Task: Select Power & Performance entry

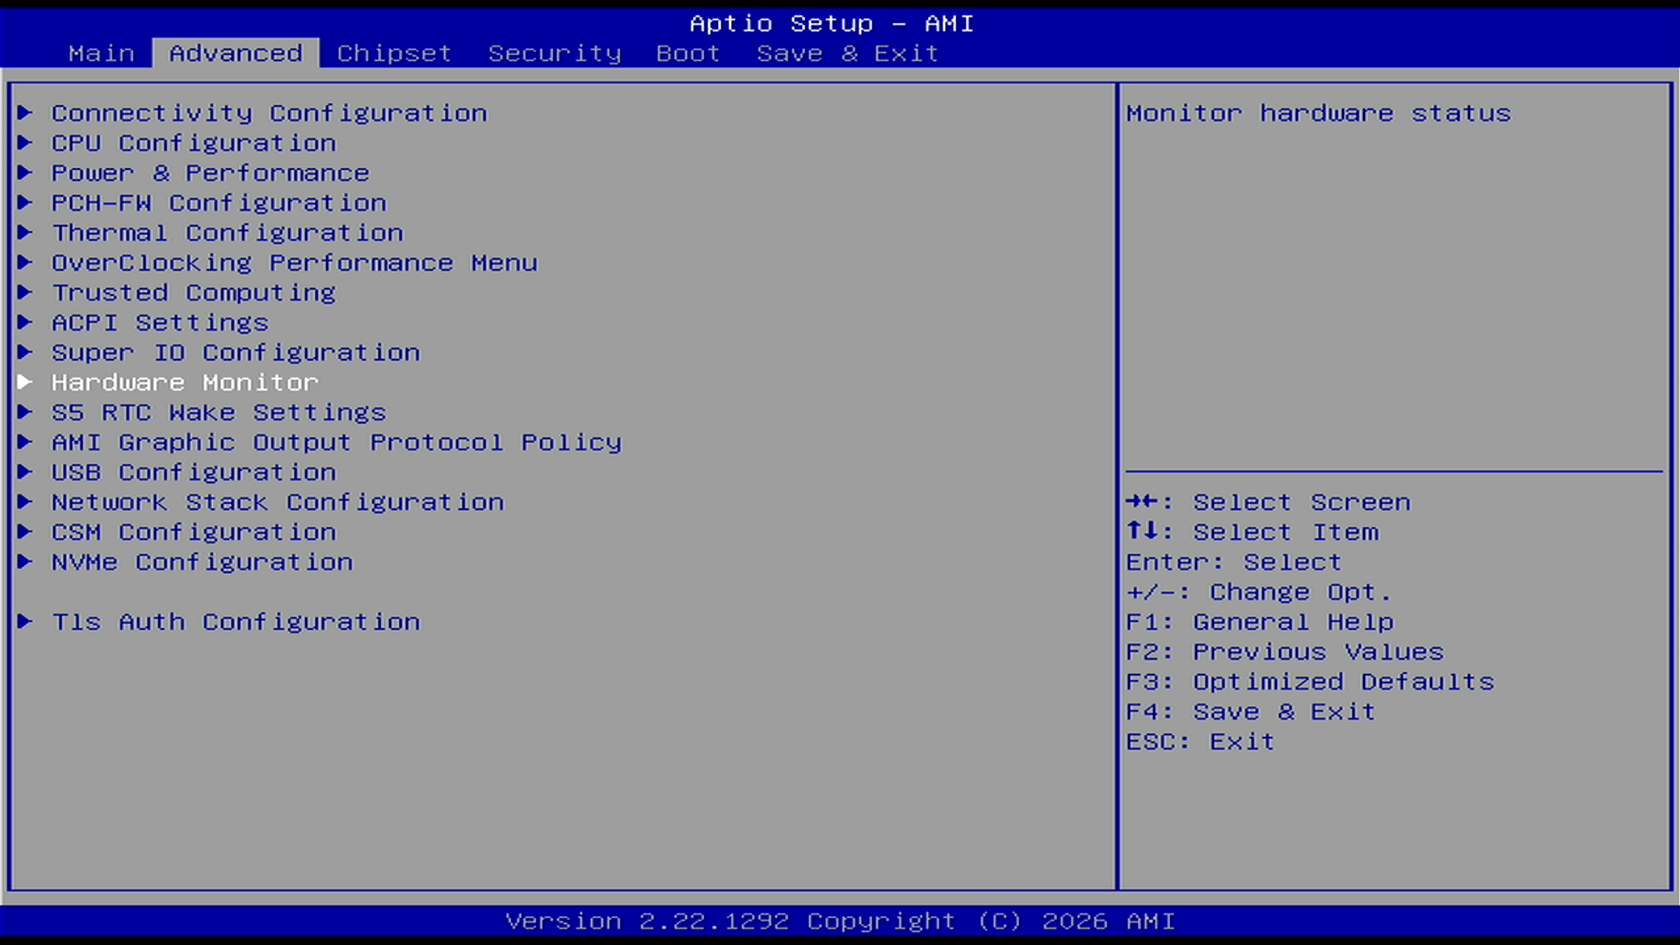Action: [x=210, y=173]
